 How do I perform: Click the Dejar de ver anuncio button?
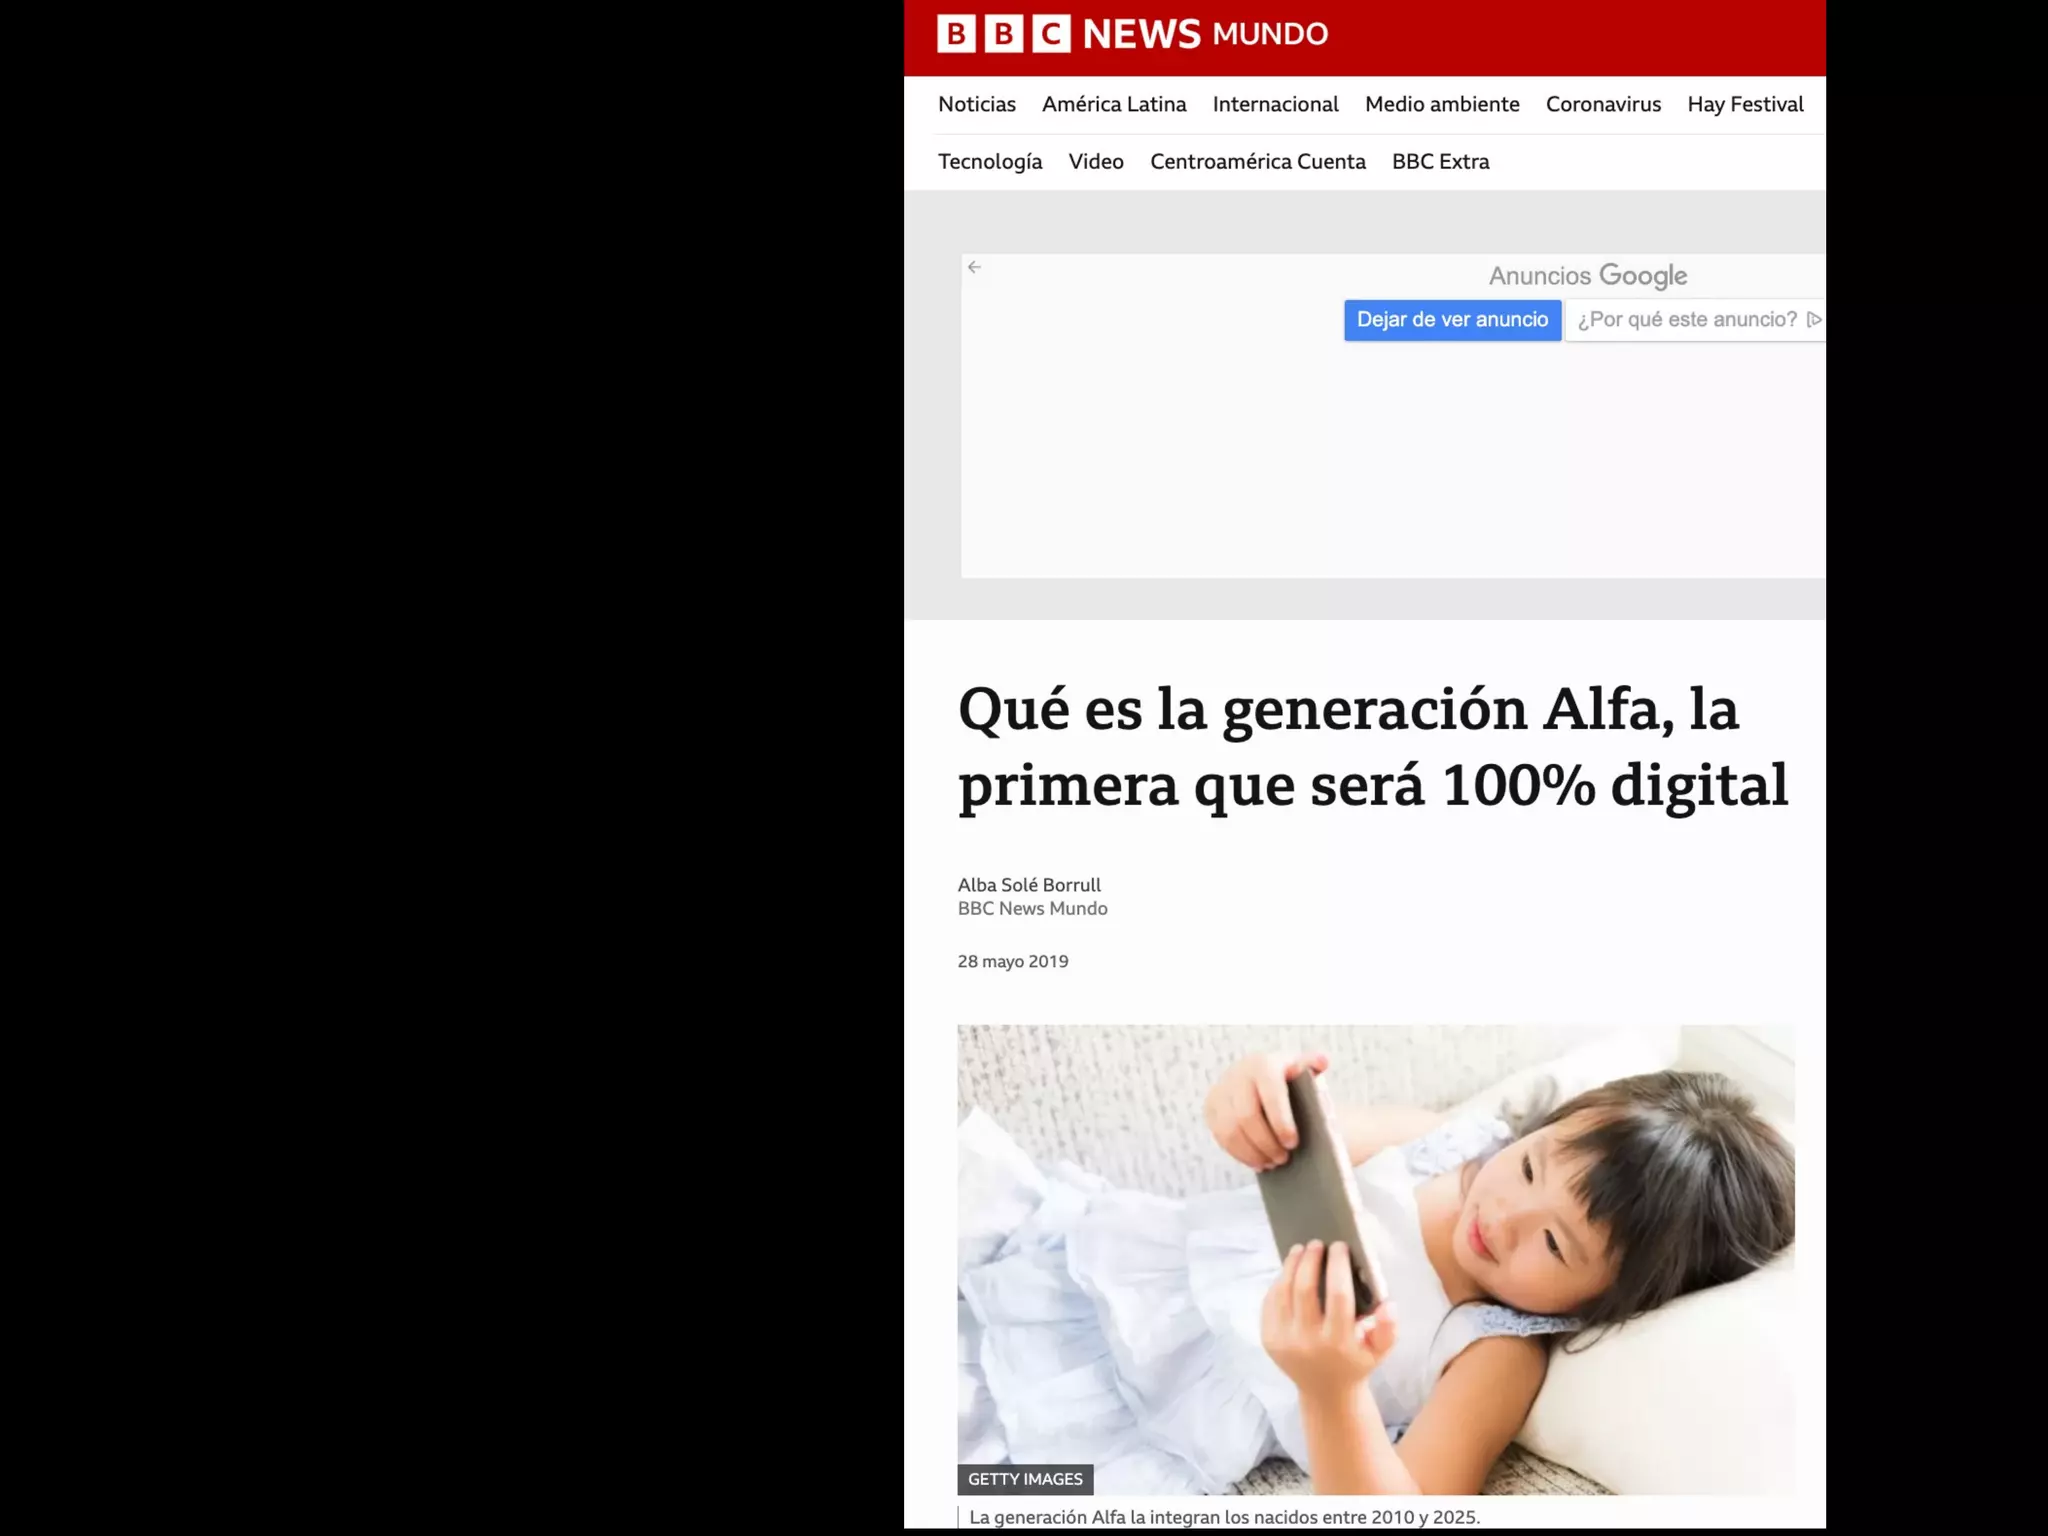tap(1452, 320)
